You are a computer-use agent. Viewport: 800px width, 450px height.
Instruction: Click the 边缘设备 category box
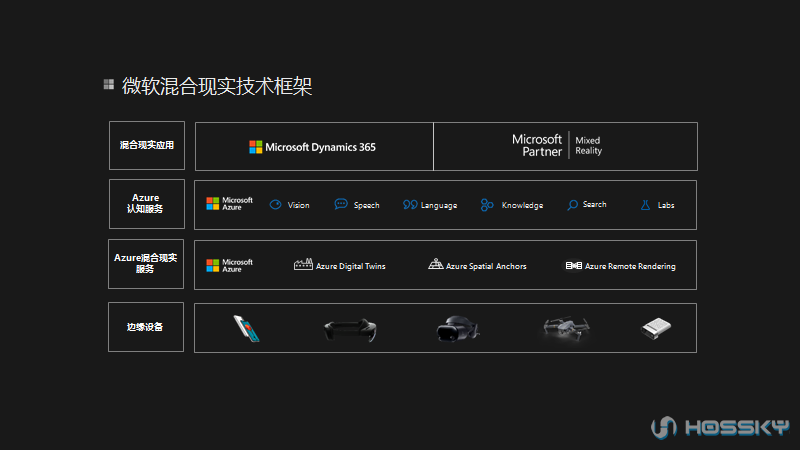(146, 327)
